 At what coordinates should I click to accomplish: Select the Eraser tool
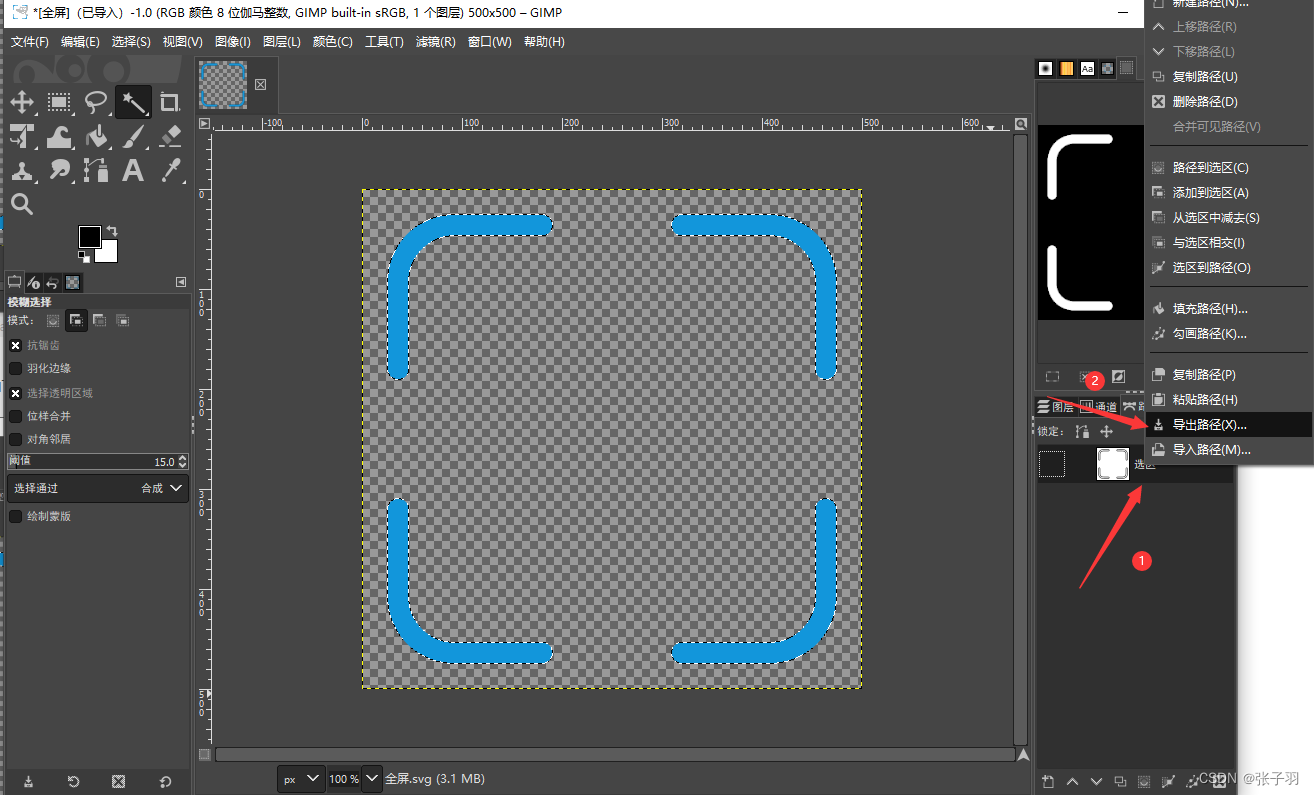(x=170, y=136)
